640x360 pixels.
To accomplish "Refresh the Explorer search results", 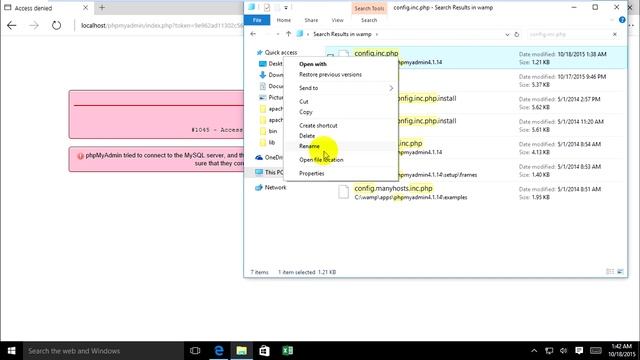I will tap(517, 35).
